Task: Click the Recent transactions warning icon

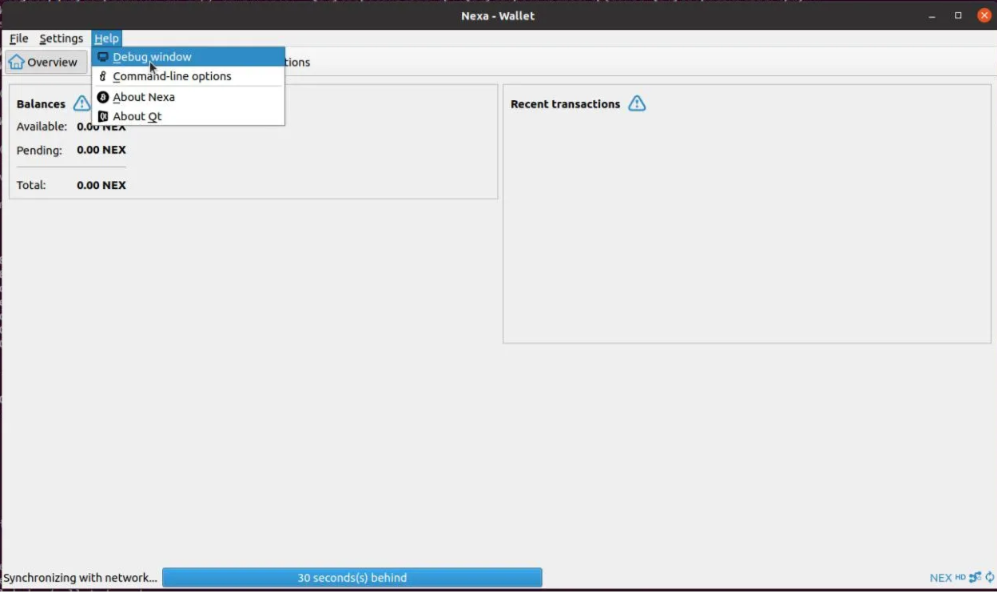Action: [637, 104]
